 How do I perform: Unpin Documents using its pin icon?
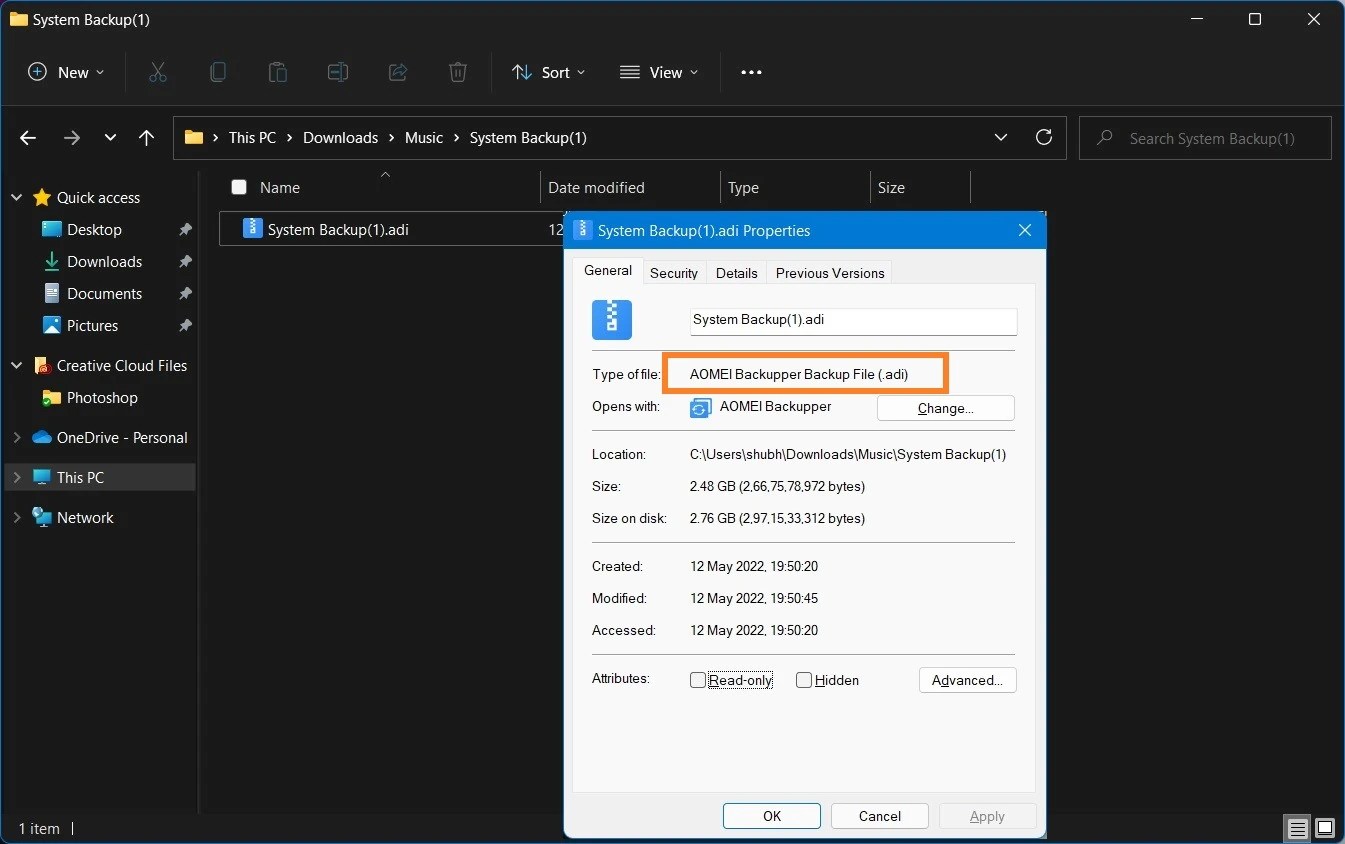point(185,293)
